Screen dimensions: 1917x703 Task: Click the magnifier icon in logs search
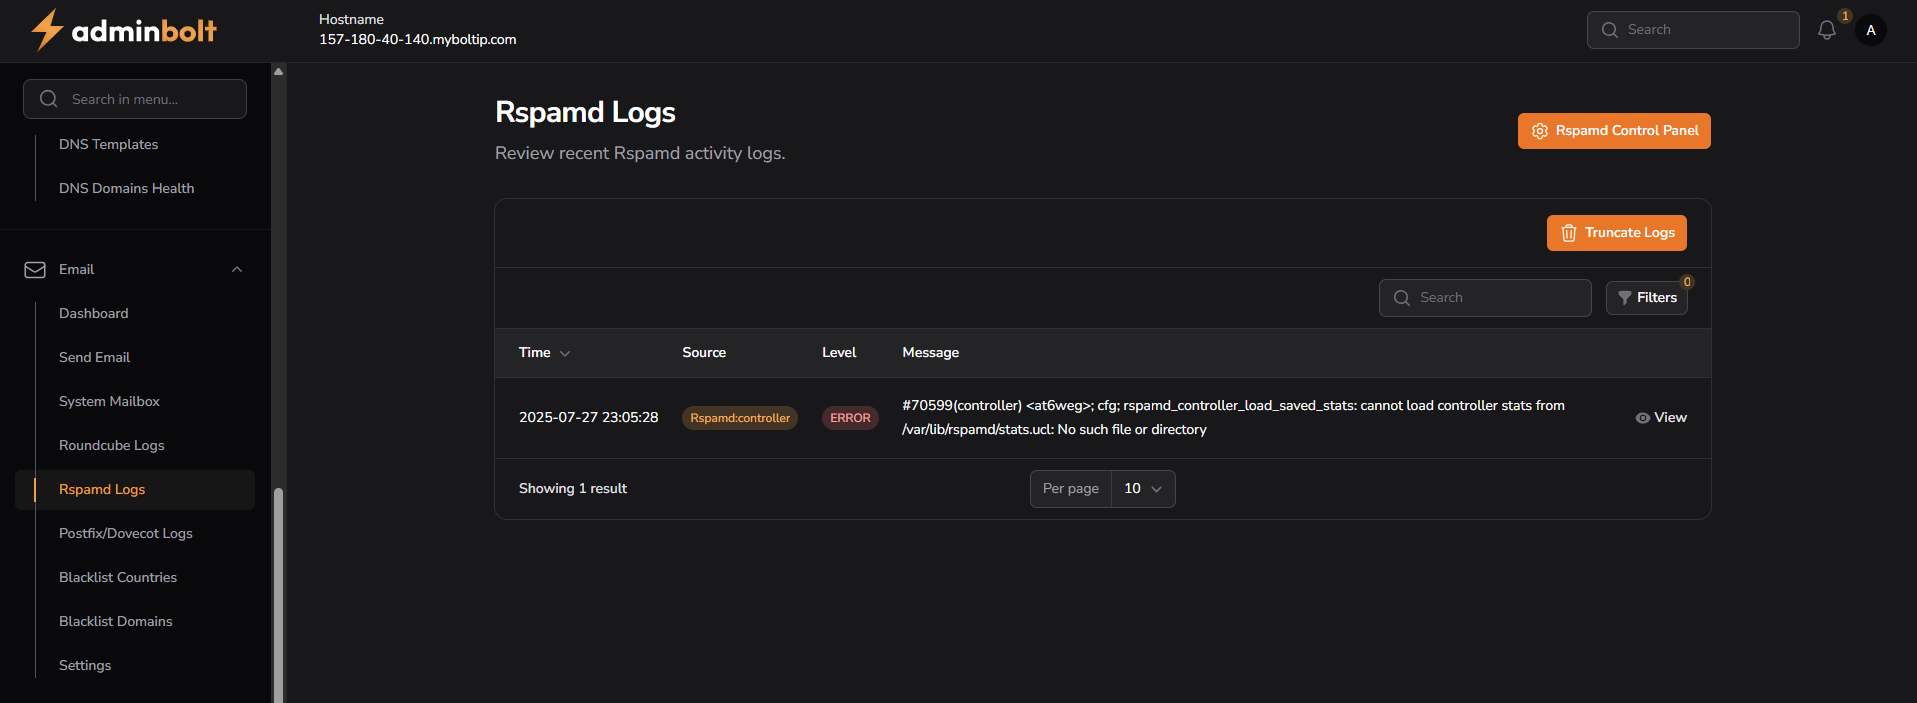point(1402,298)
